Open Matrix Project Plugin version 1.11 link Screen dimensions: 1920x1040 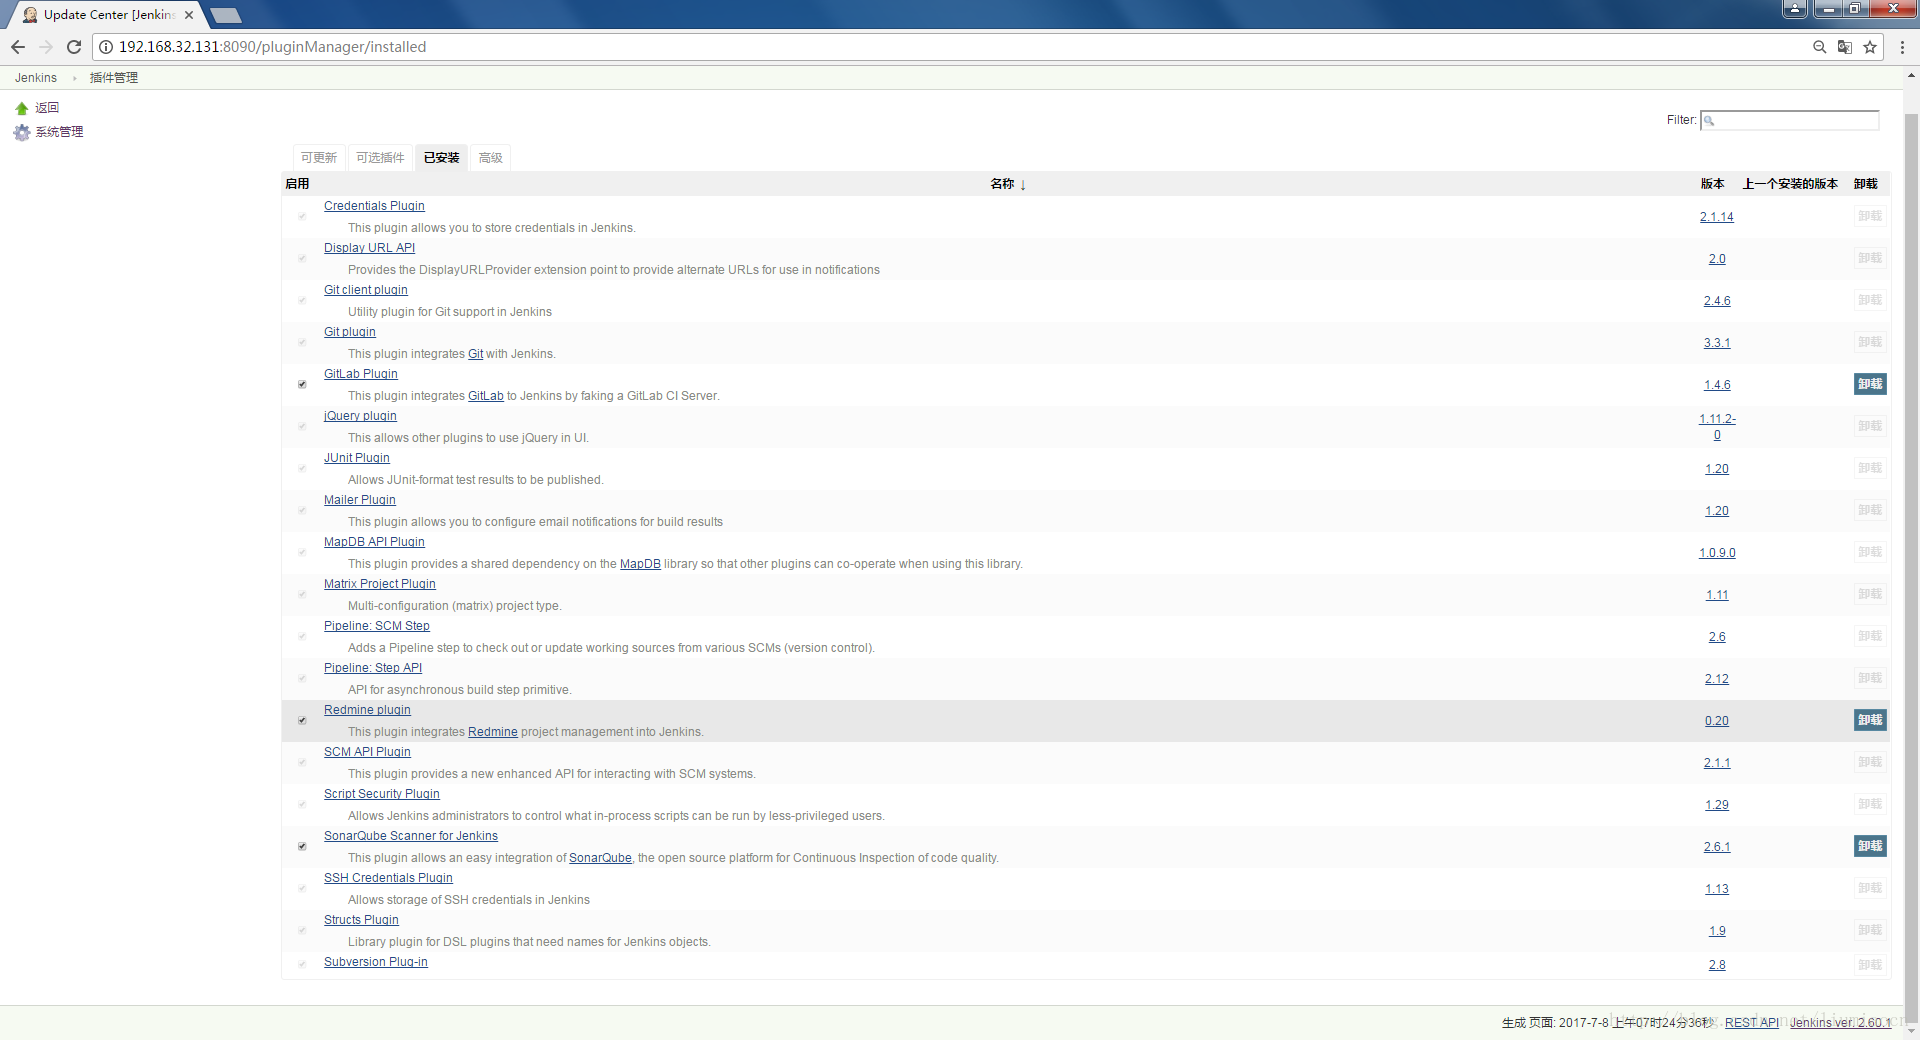(x=1717, y=595)
